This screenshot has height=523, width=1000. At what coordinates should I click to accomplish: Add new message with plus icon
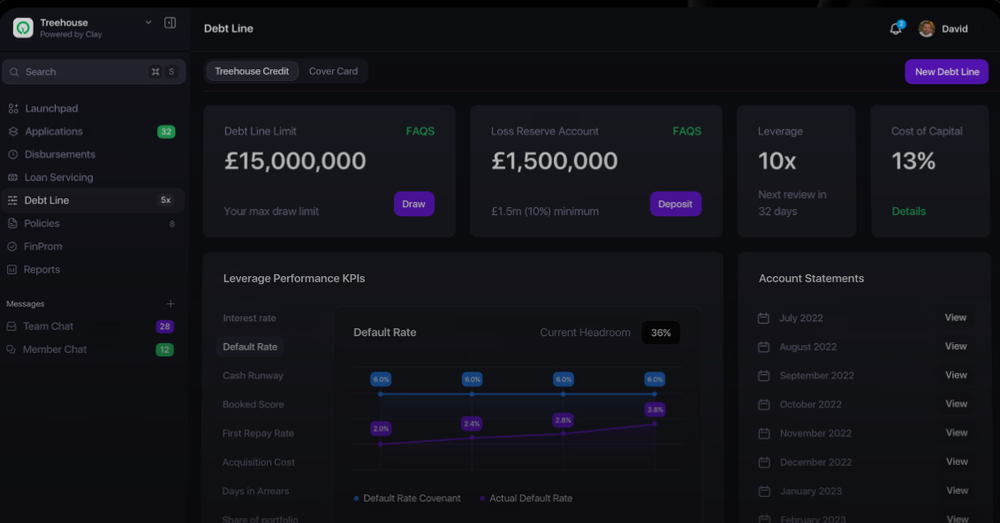(x=170, y=304)
